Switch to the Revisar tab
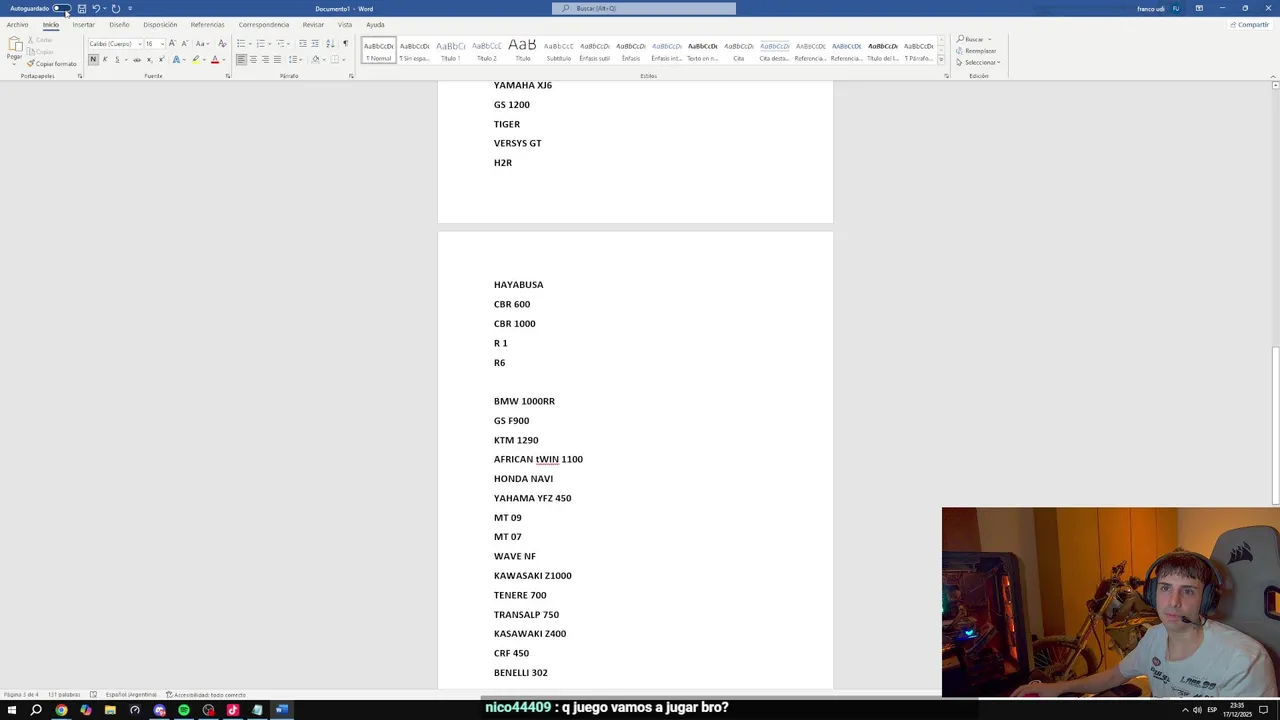 (x=313, y=25)
